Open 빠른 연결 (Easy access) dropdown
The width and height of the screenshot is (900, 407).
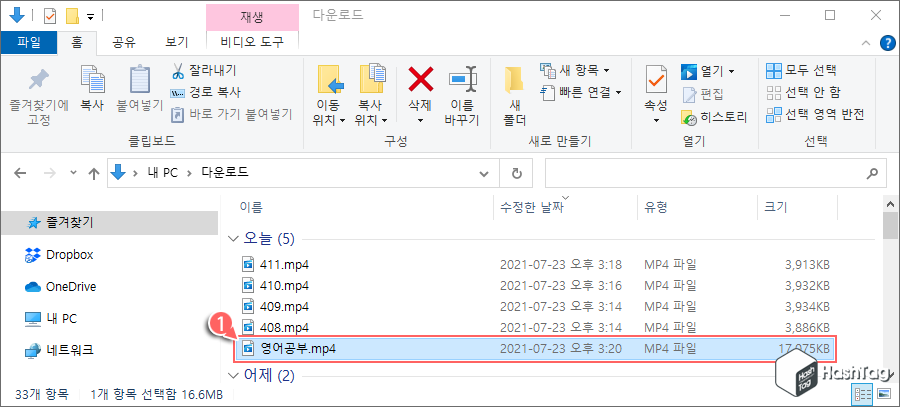tap(581, 92)
